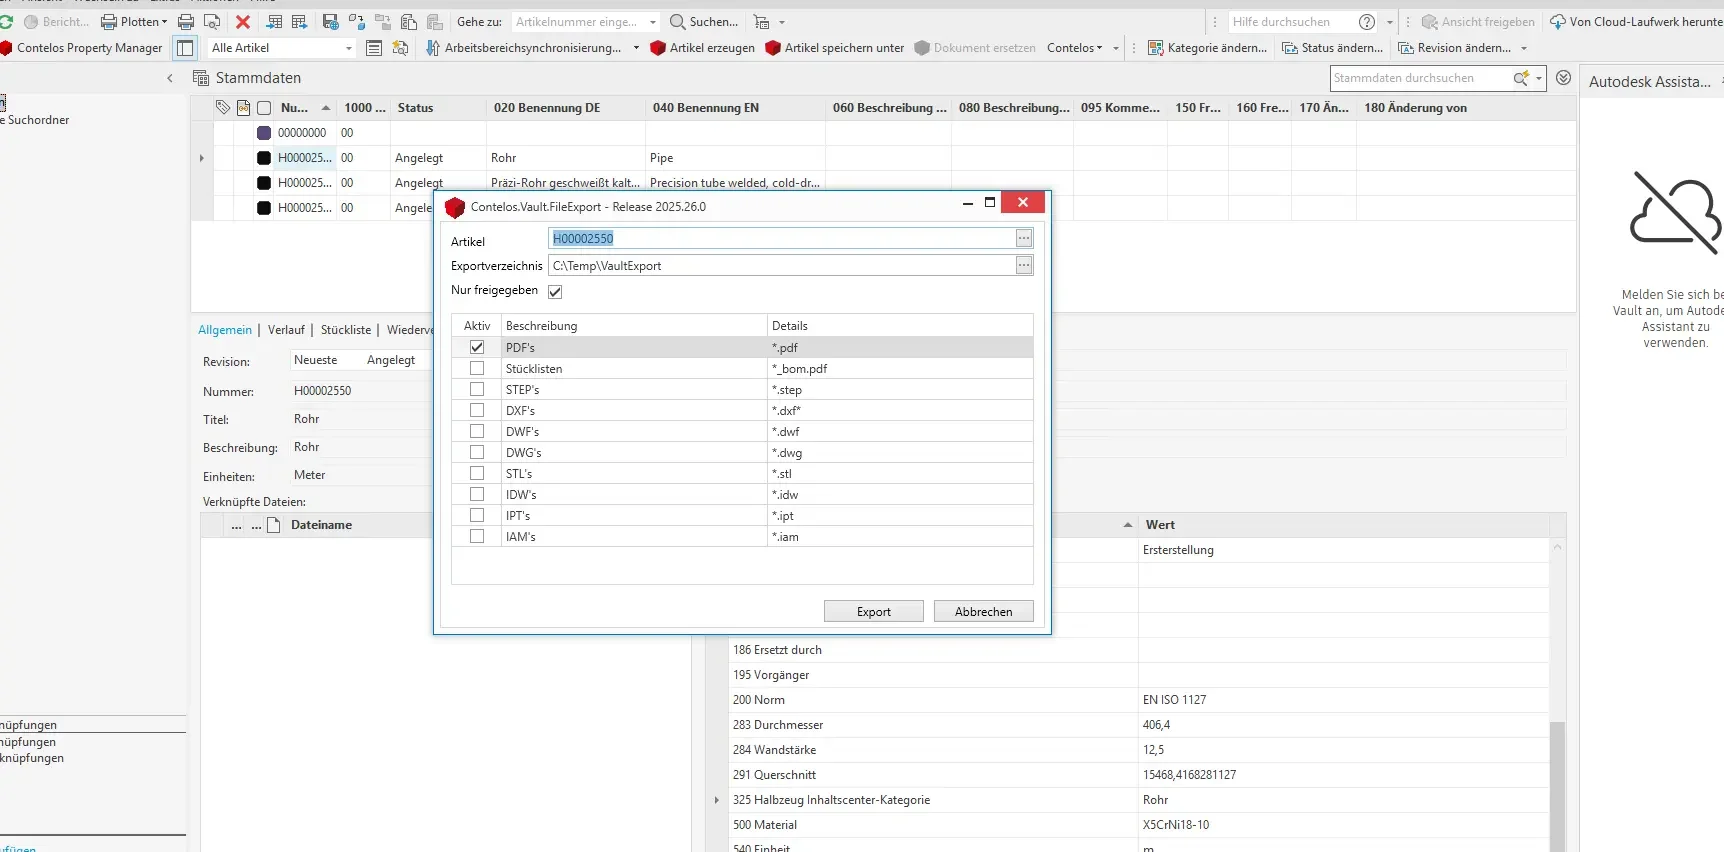This screenshot has height=852, width=1724.
Task: Expand the row arrow beside Rohr article
Action: [x=202, y=157]
